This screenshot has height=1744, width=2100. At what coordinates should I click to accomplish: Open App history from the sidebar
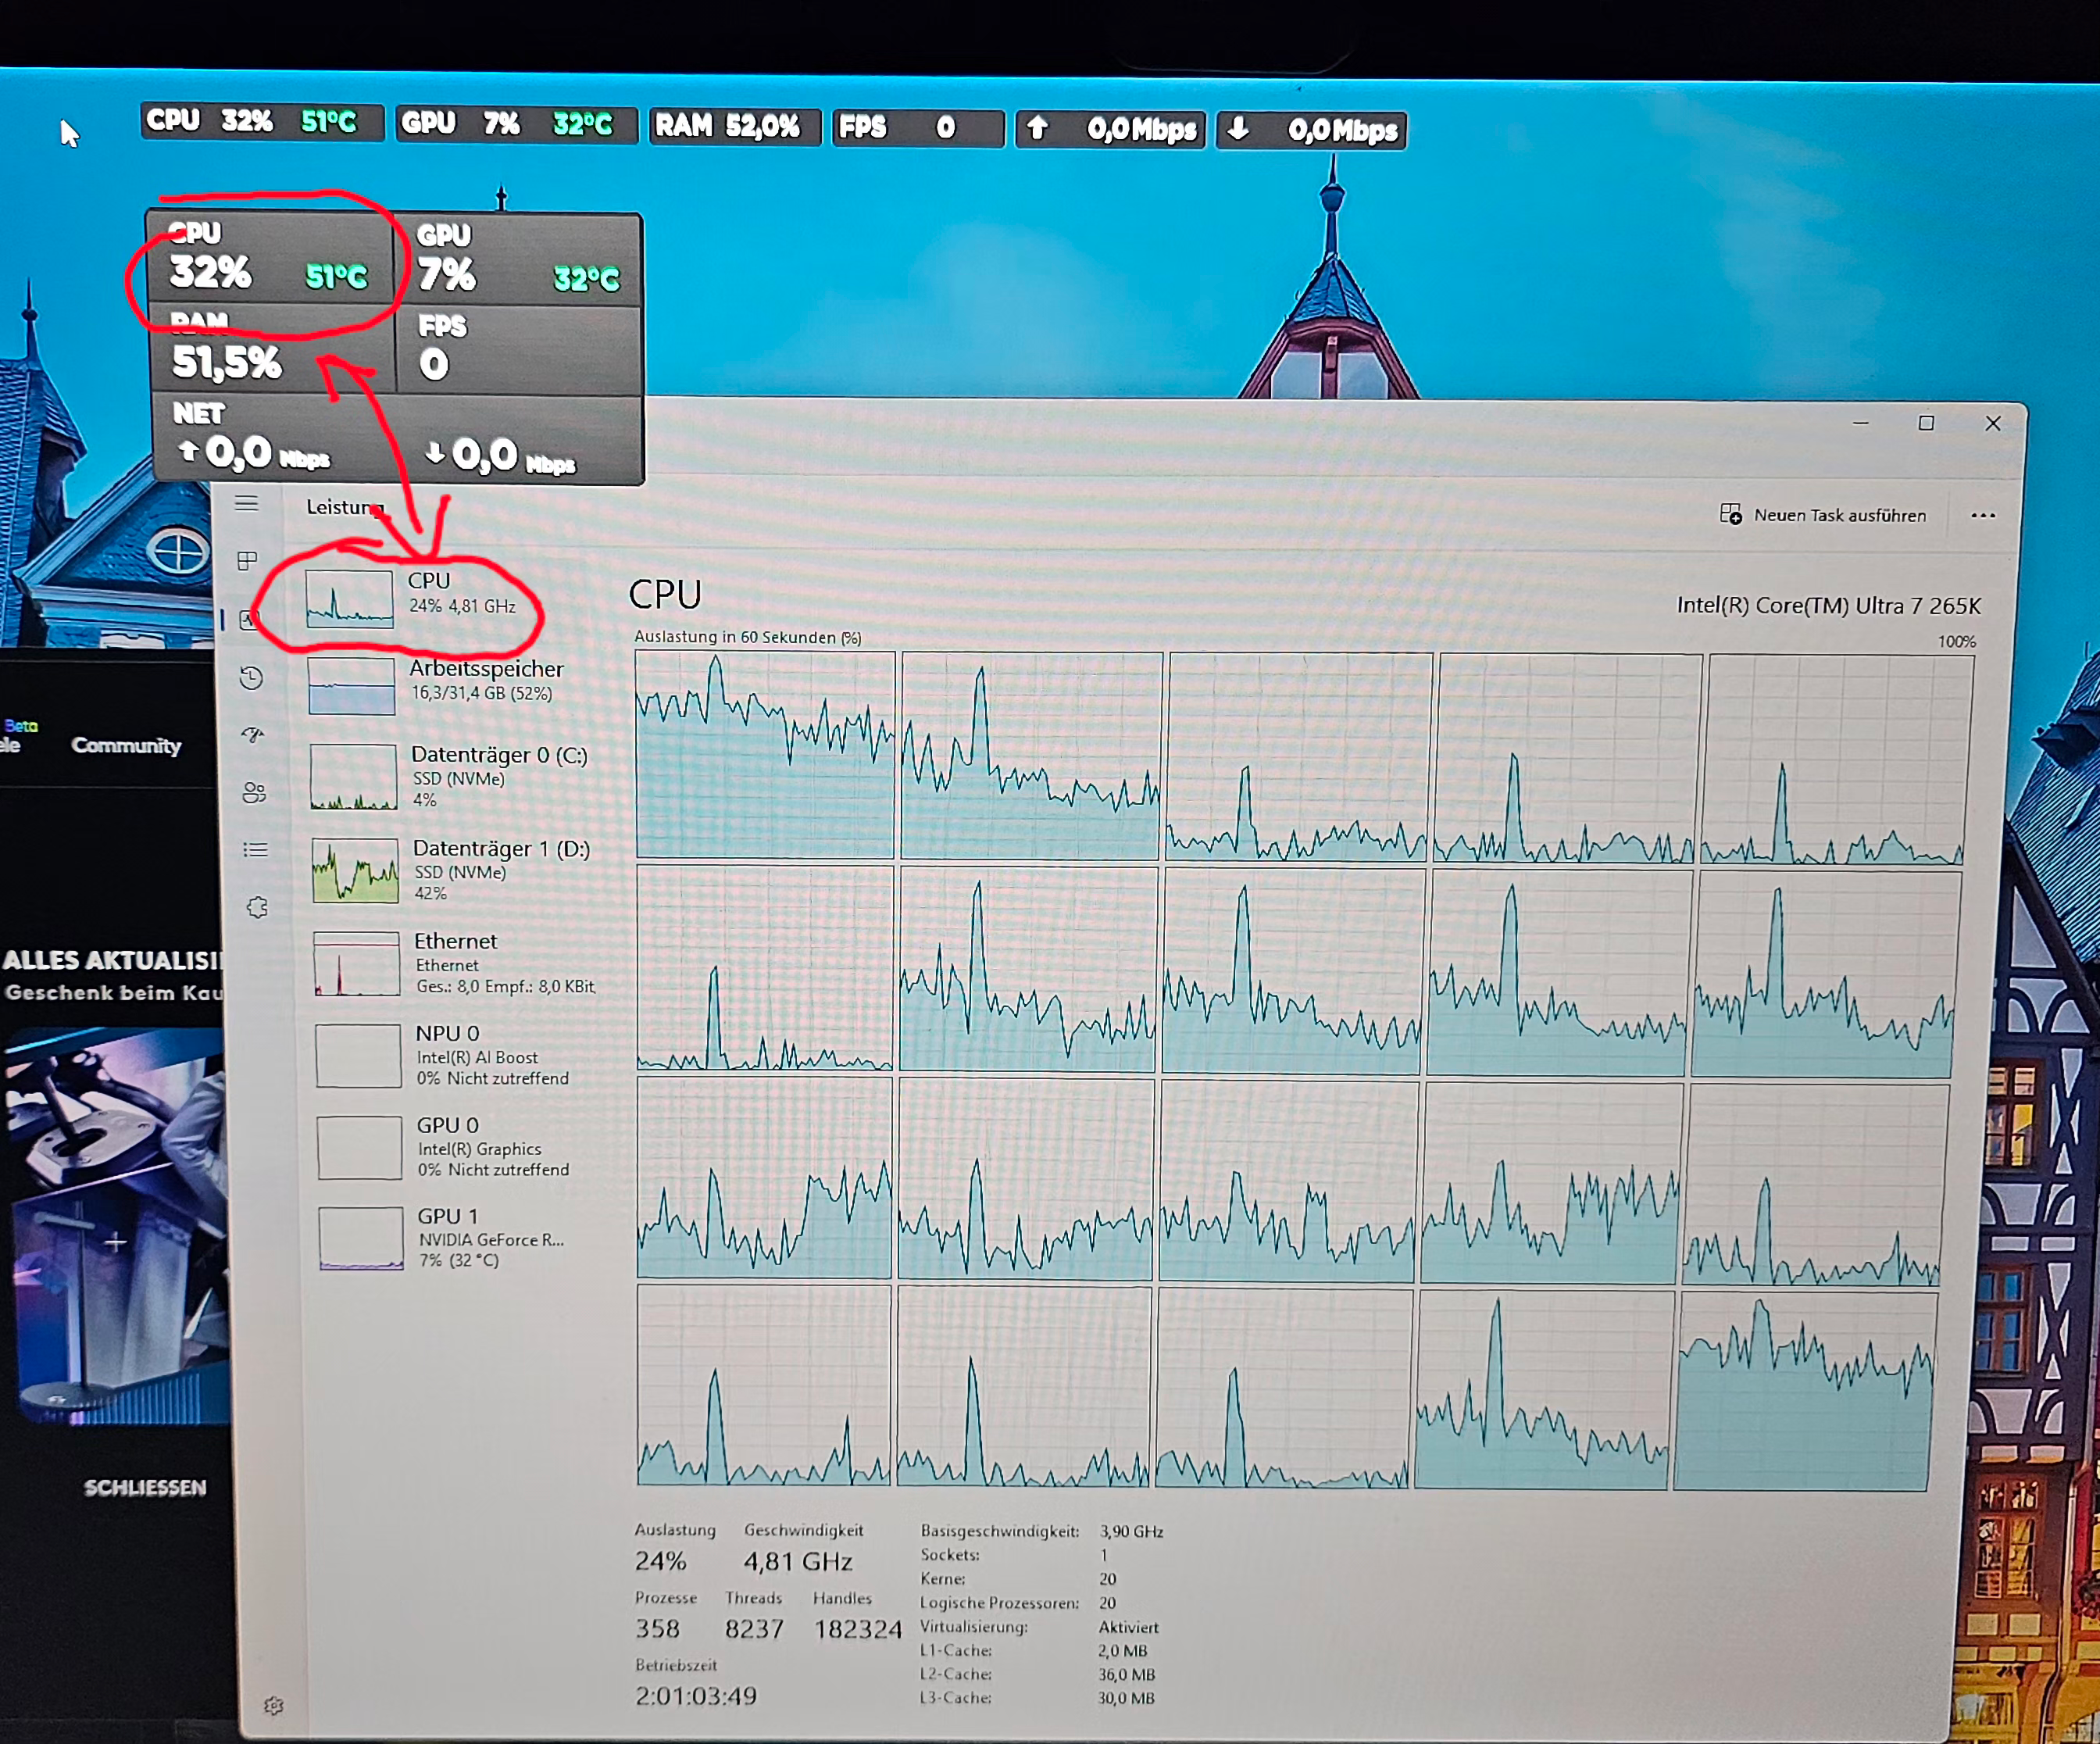pyautogui.click(x=251, y=678)
